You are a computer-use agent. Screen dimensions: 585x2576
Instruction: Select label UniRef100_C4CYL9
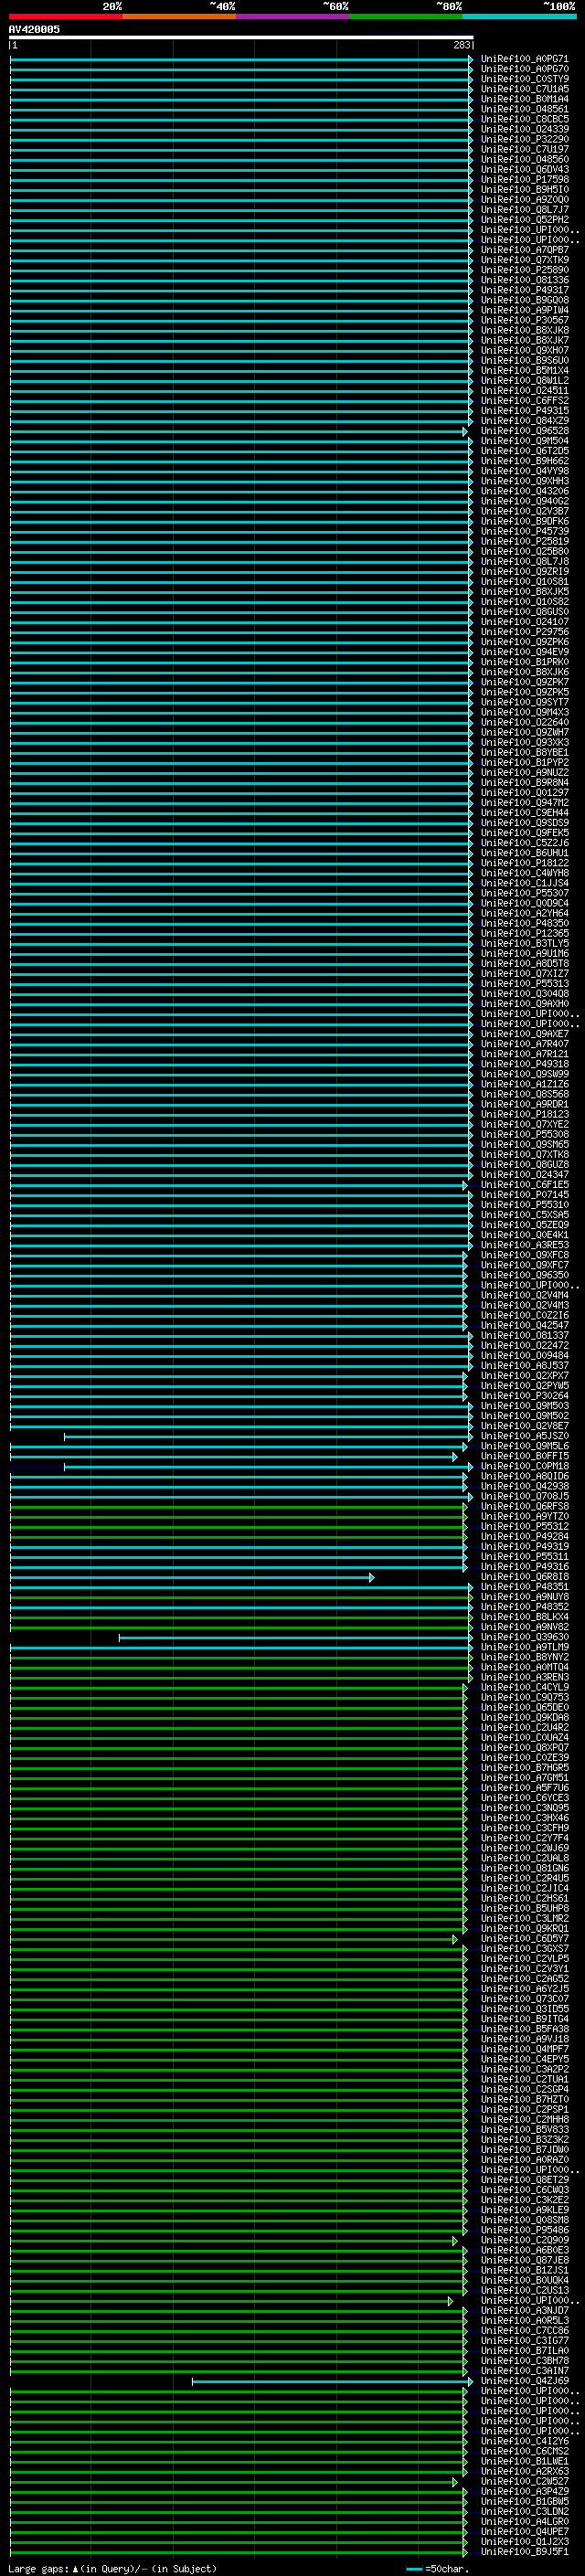coord(525,1687)
